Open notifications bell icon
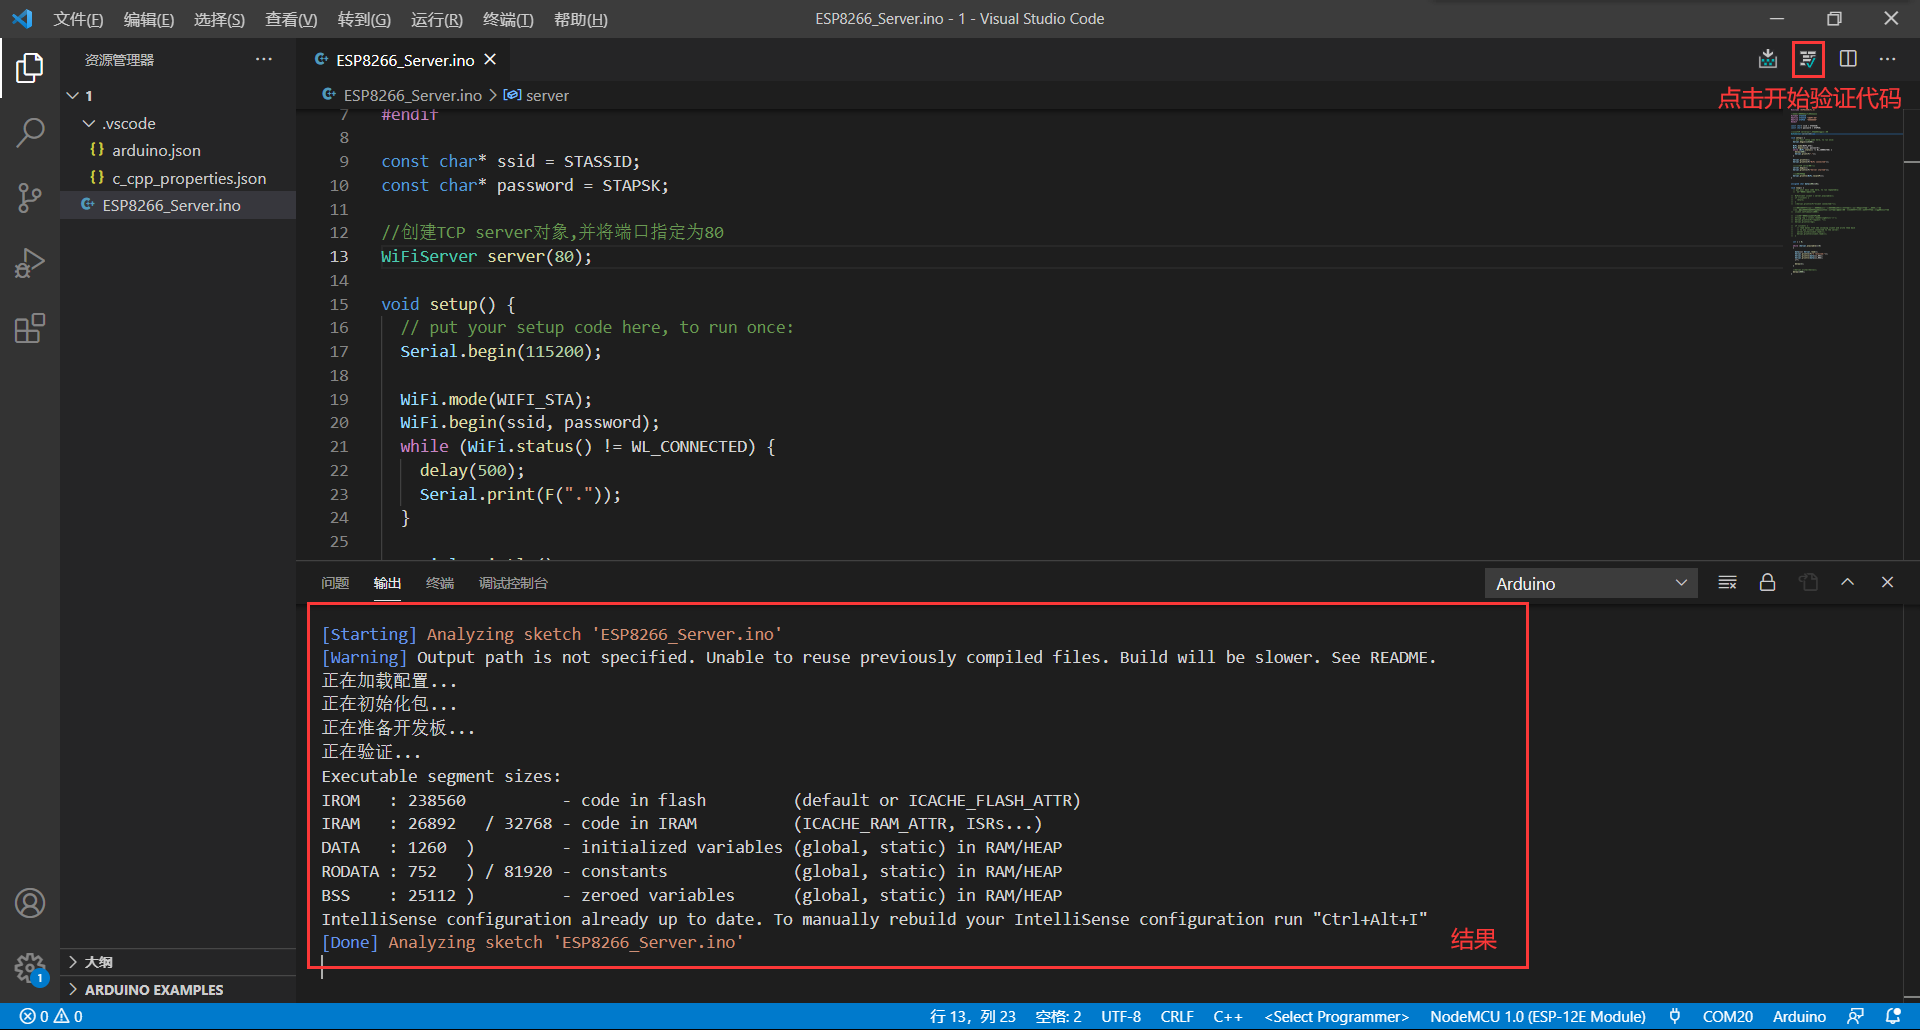The image size is (1920, 1030). click(x=1893, y=1016)
